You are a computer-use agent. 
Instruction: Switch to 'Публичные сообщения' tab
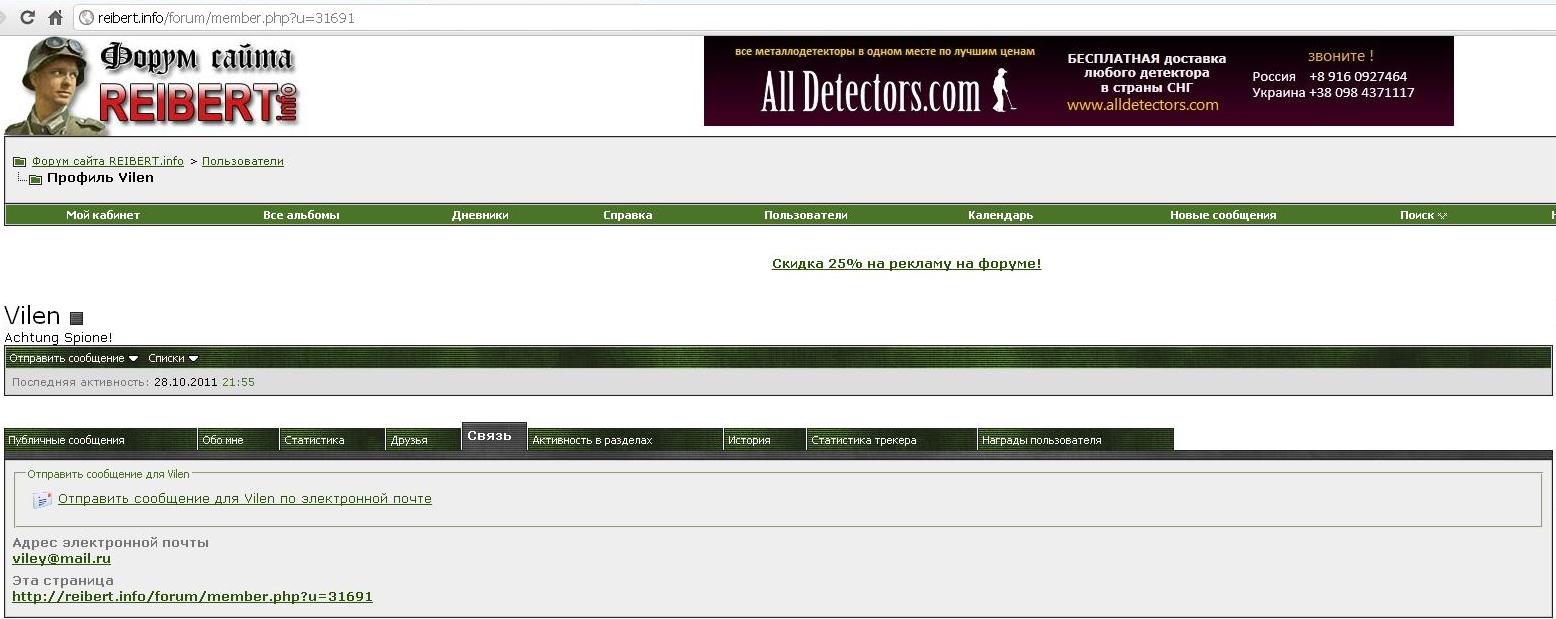[101, 439]
